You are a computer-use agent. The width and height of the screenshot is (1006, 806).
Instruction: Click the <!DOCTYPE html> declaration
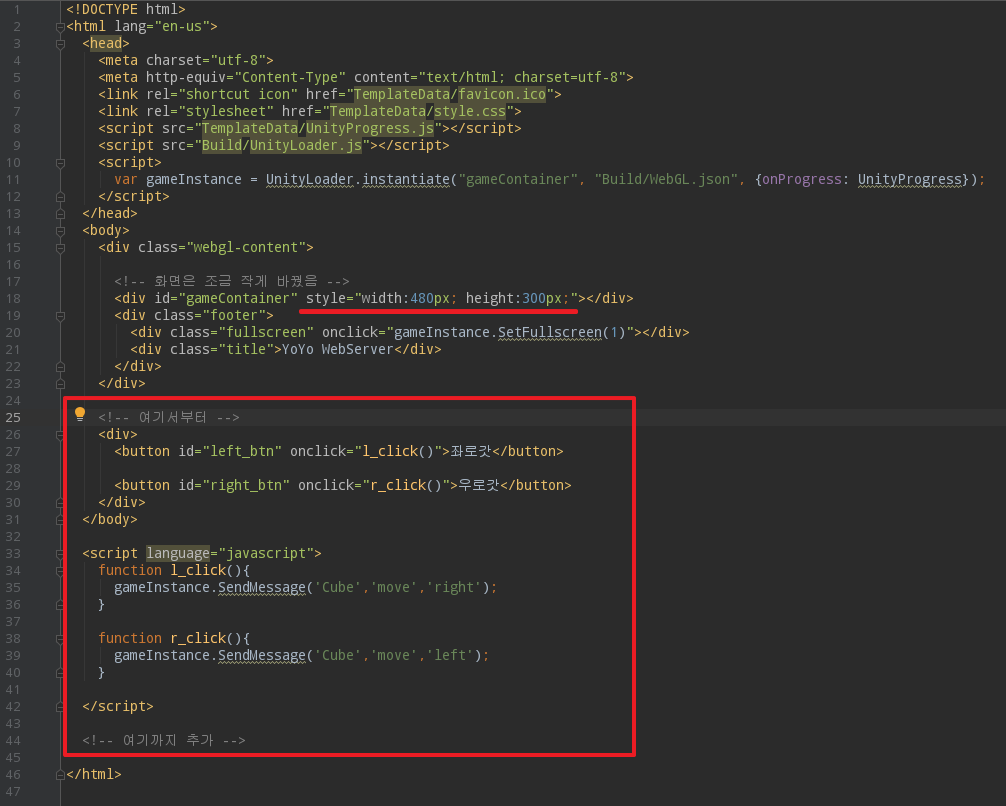(126, 10)
